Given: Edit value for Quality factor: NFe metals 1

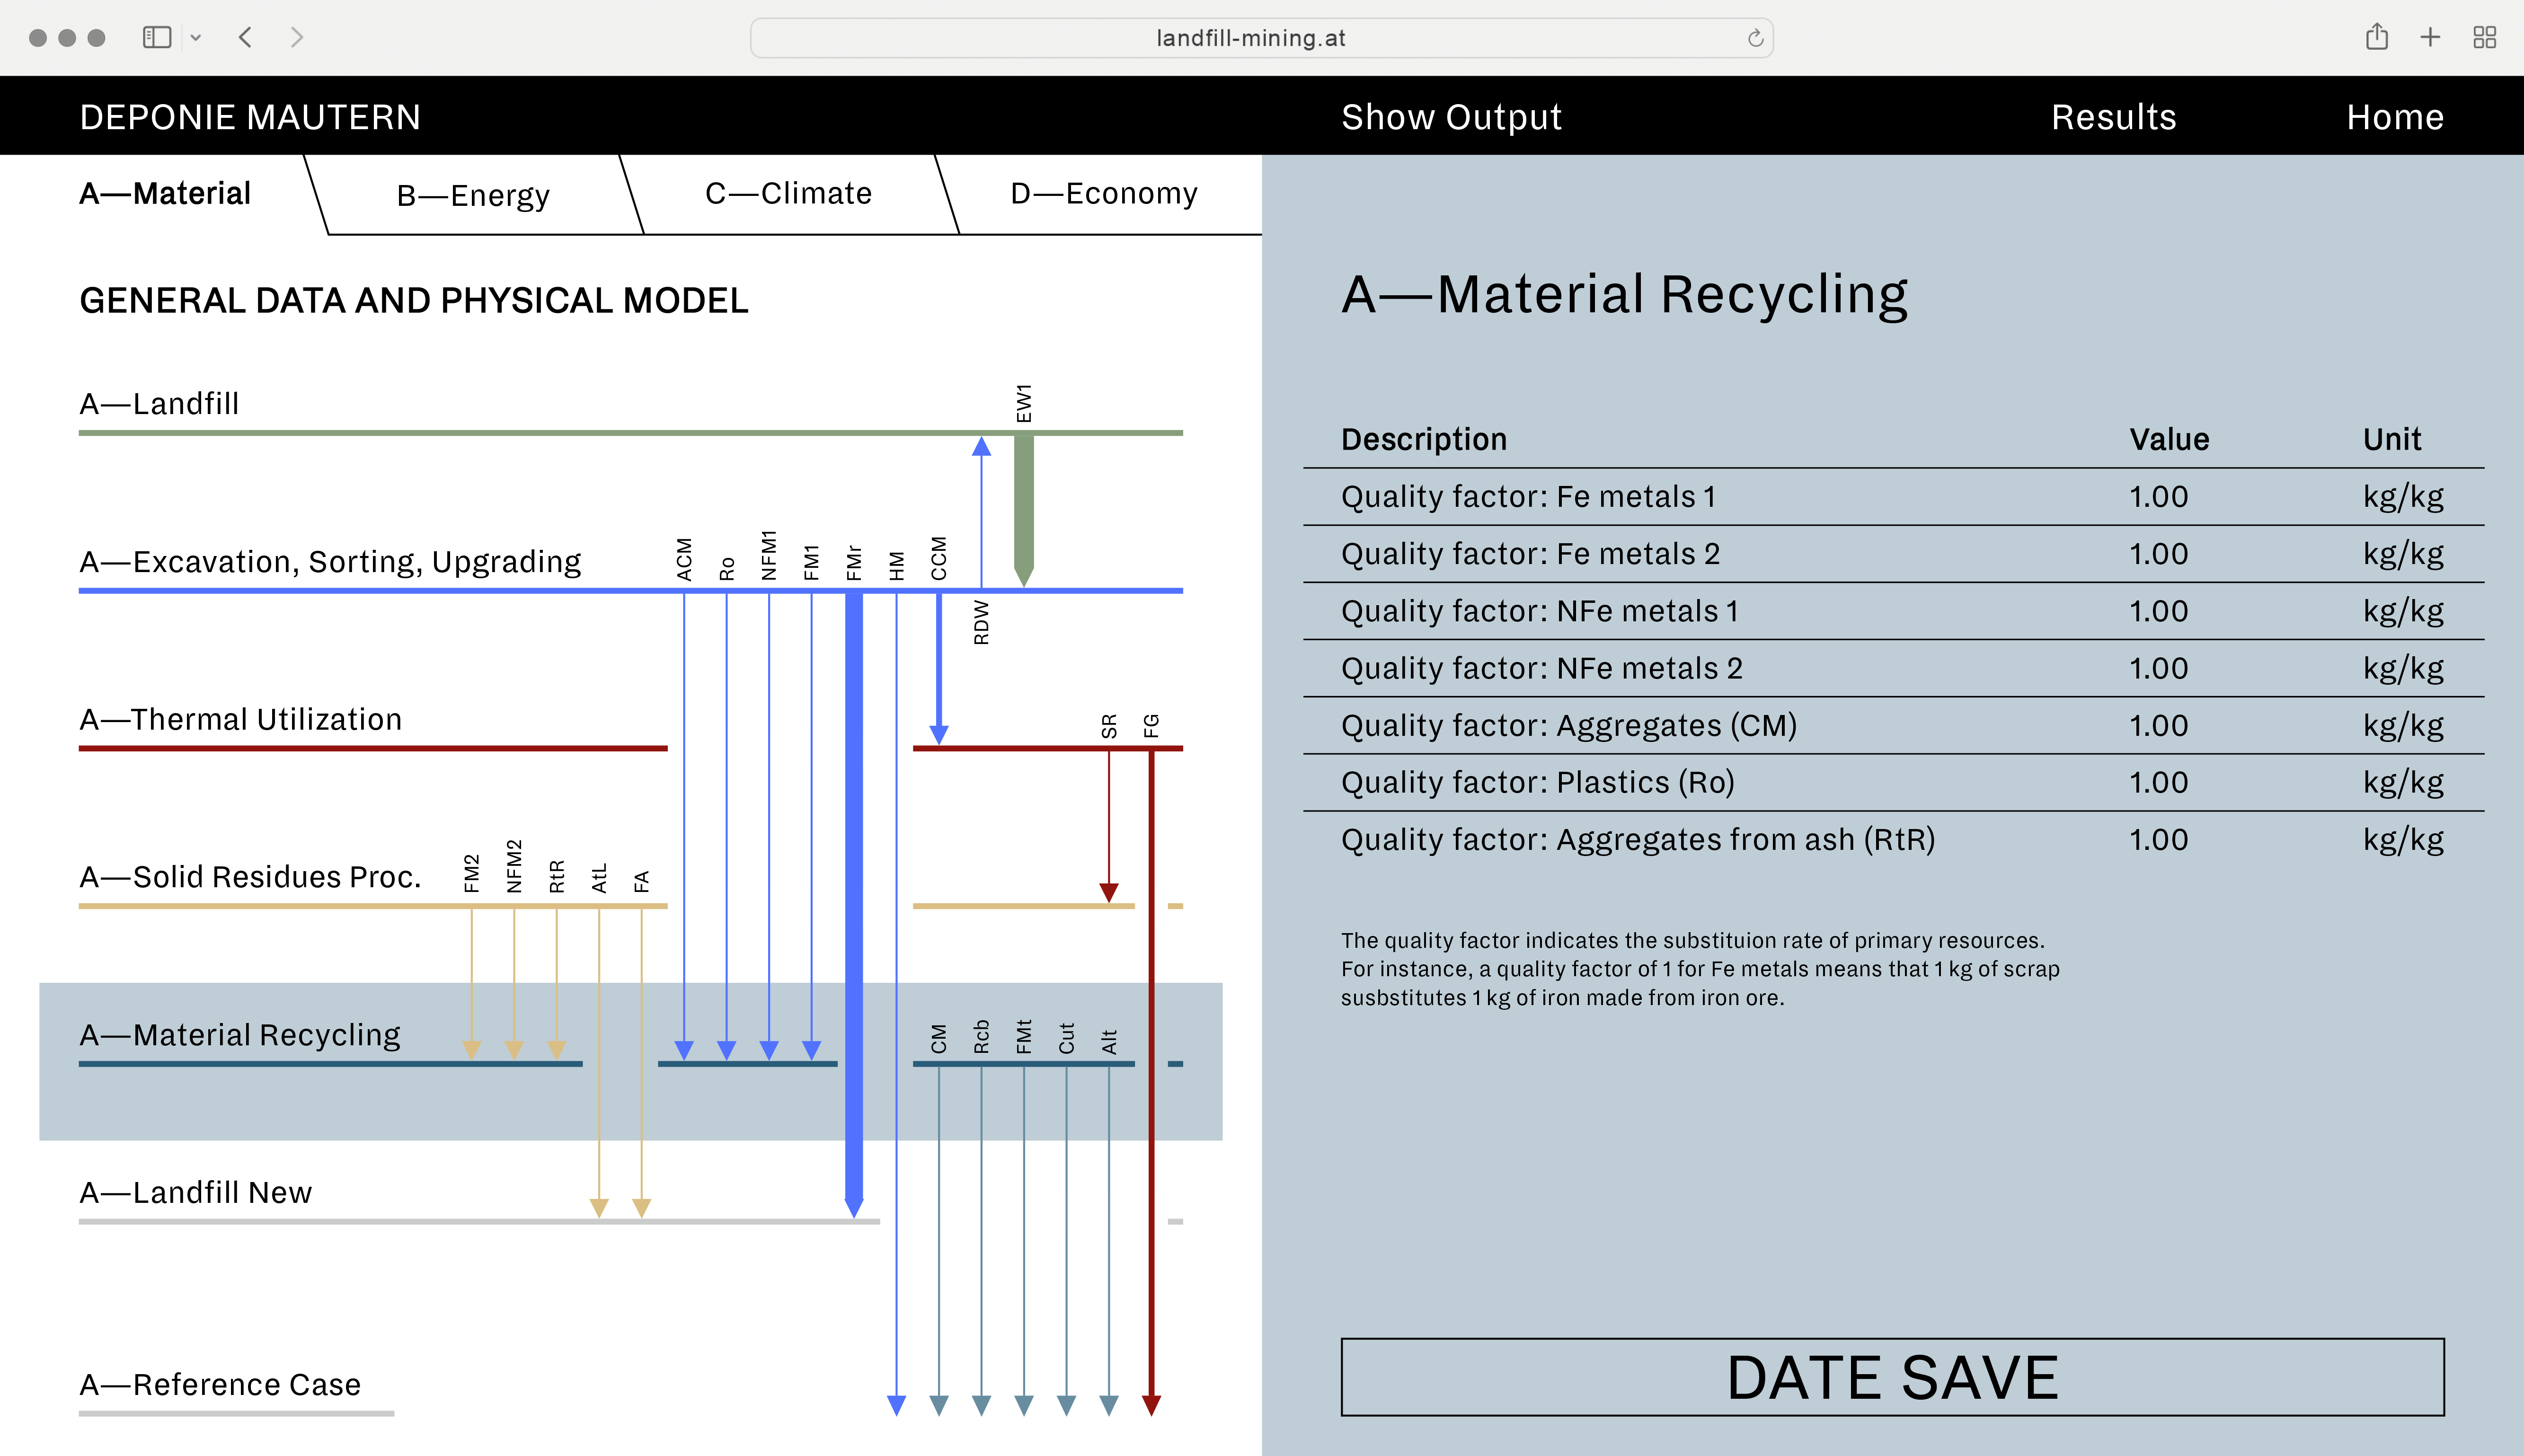Looking at the screenshot, I should pos(2158,611).
